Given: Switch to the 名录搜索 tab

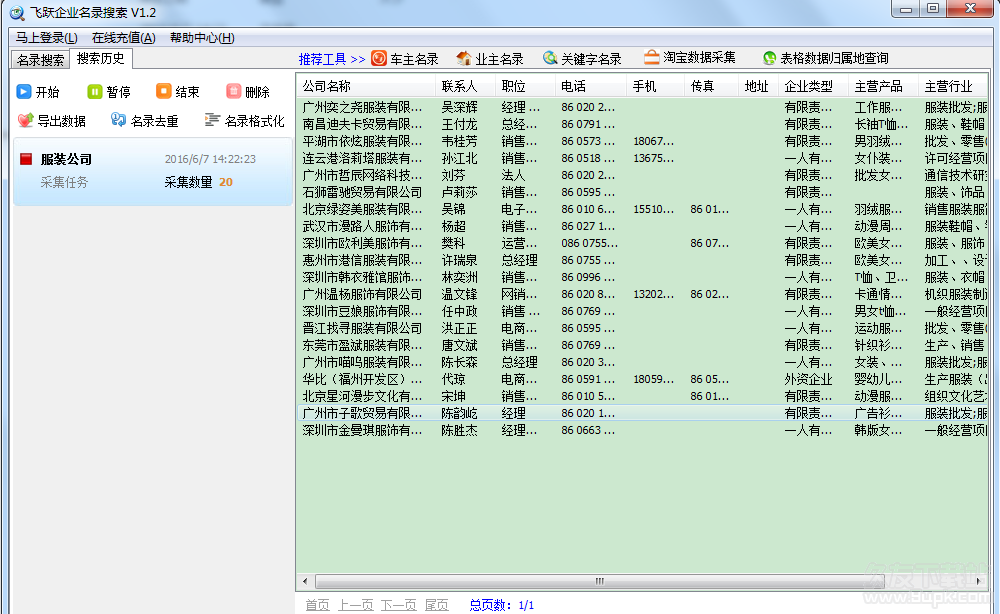Looking at the screenshot, I should pyautogui.click(x=40, y=60).
